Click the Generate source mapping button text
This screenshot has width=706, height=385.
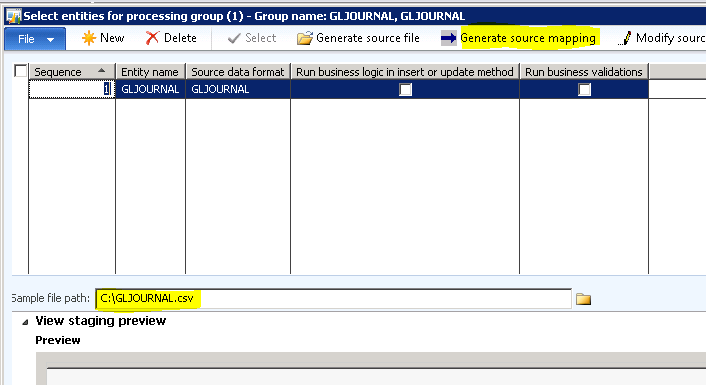(x=528, y=38)
